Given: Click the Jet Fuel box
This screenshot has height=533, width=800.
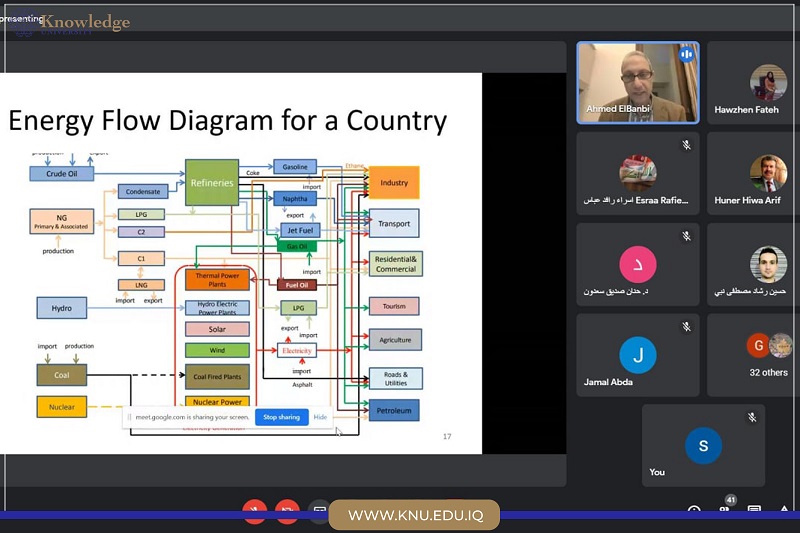Looking at the screenshot, I should (300, 231).
